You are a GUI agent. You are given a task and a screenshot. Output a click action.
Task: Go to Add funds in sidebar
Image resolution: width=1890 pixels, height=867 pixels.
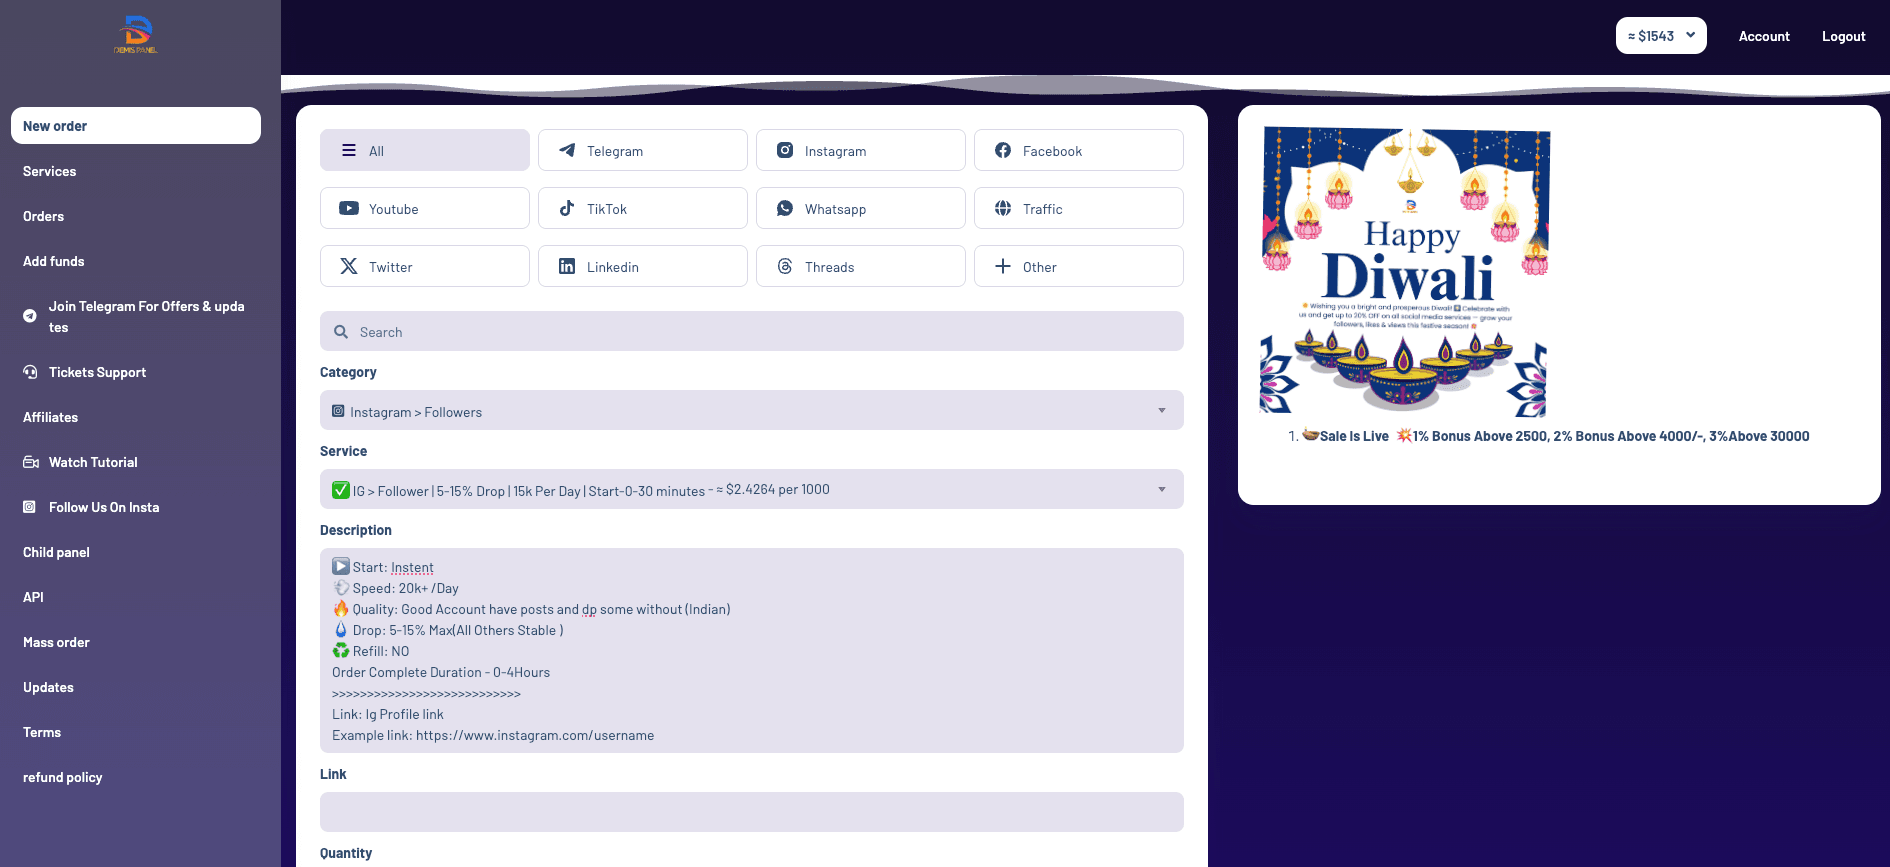tap(54, 262)
